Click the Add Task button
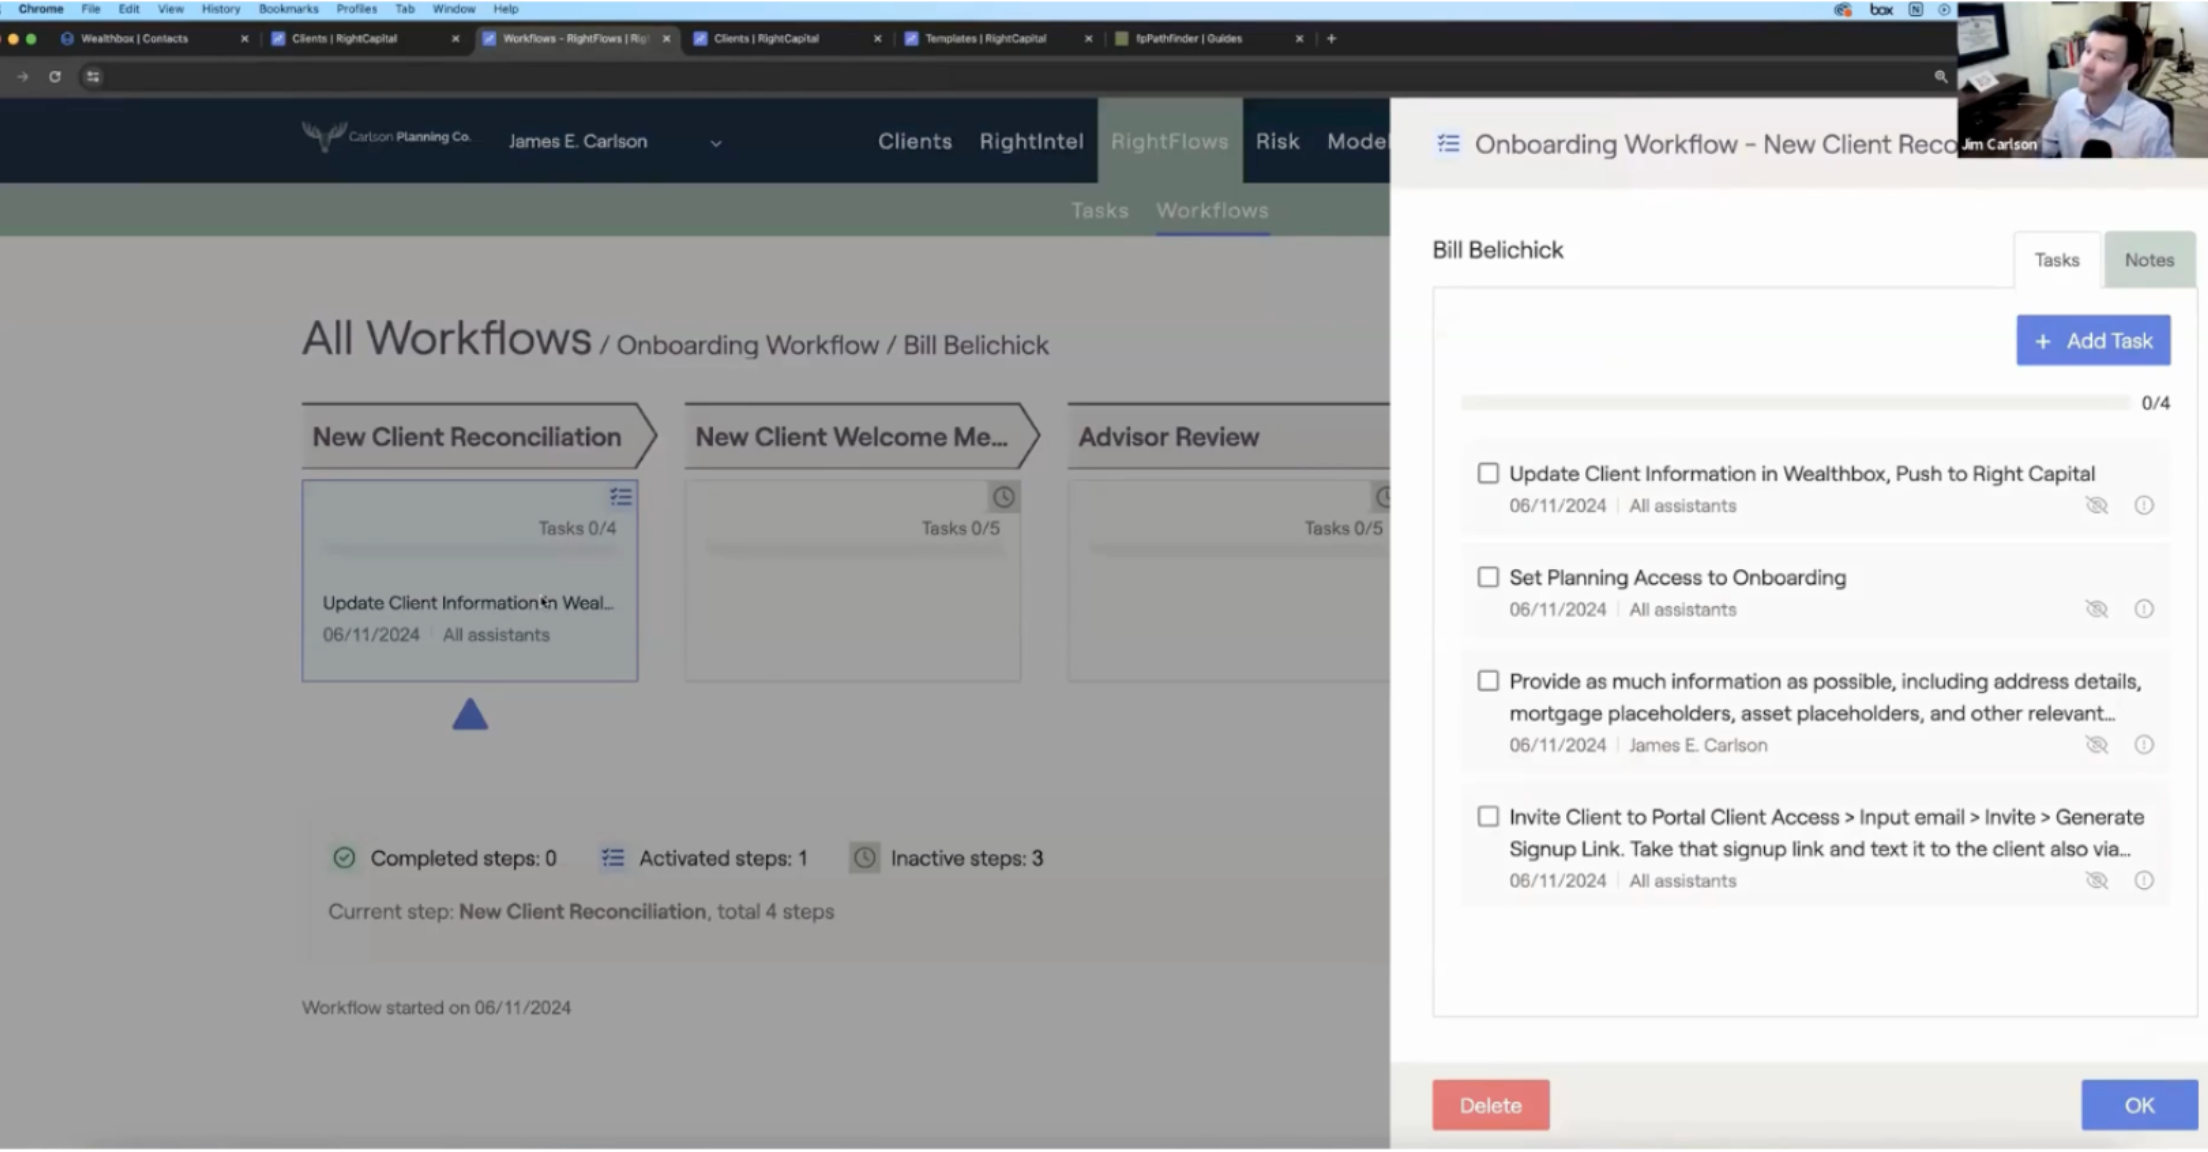Viewport: 2208px width, 1152px height. point(2093,341)
